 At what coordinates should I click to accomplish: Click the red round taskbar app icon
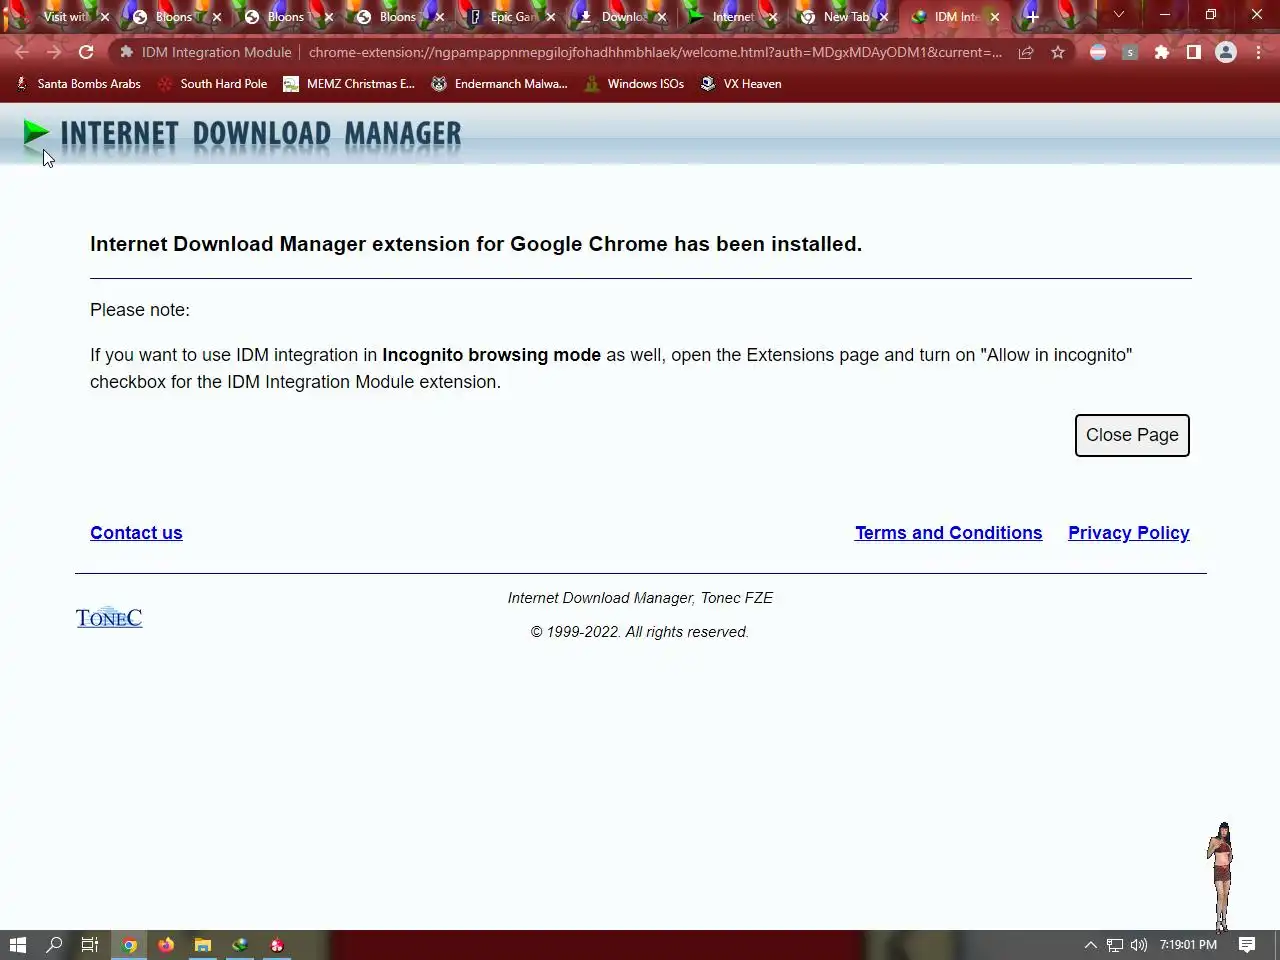click(277, 945)
